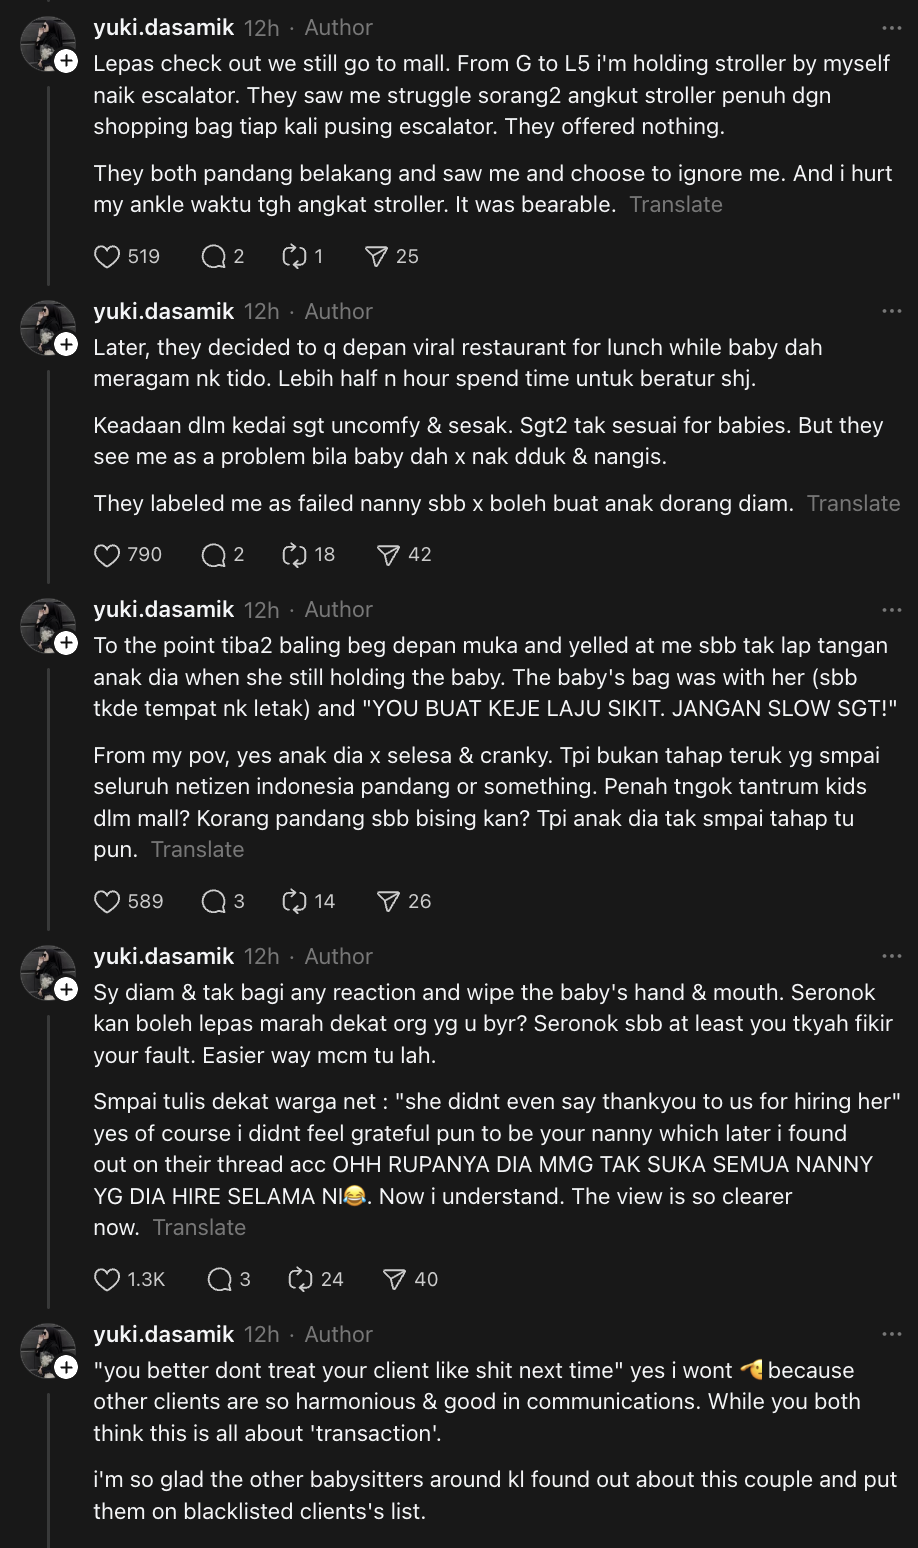Like the post with 1.3K likes
918x1548 pixels.
pos(107,1279)
